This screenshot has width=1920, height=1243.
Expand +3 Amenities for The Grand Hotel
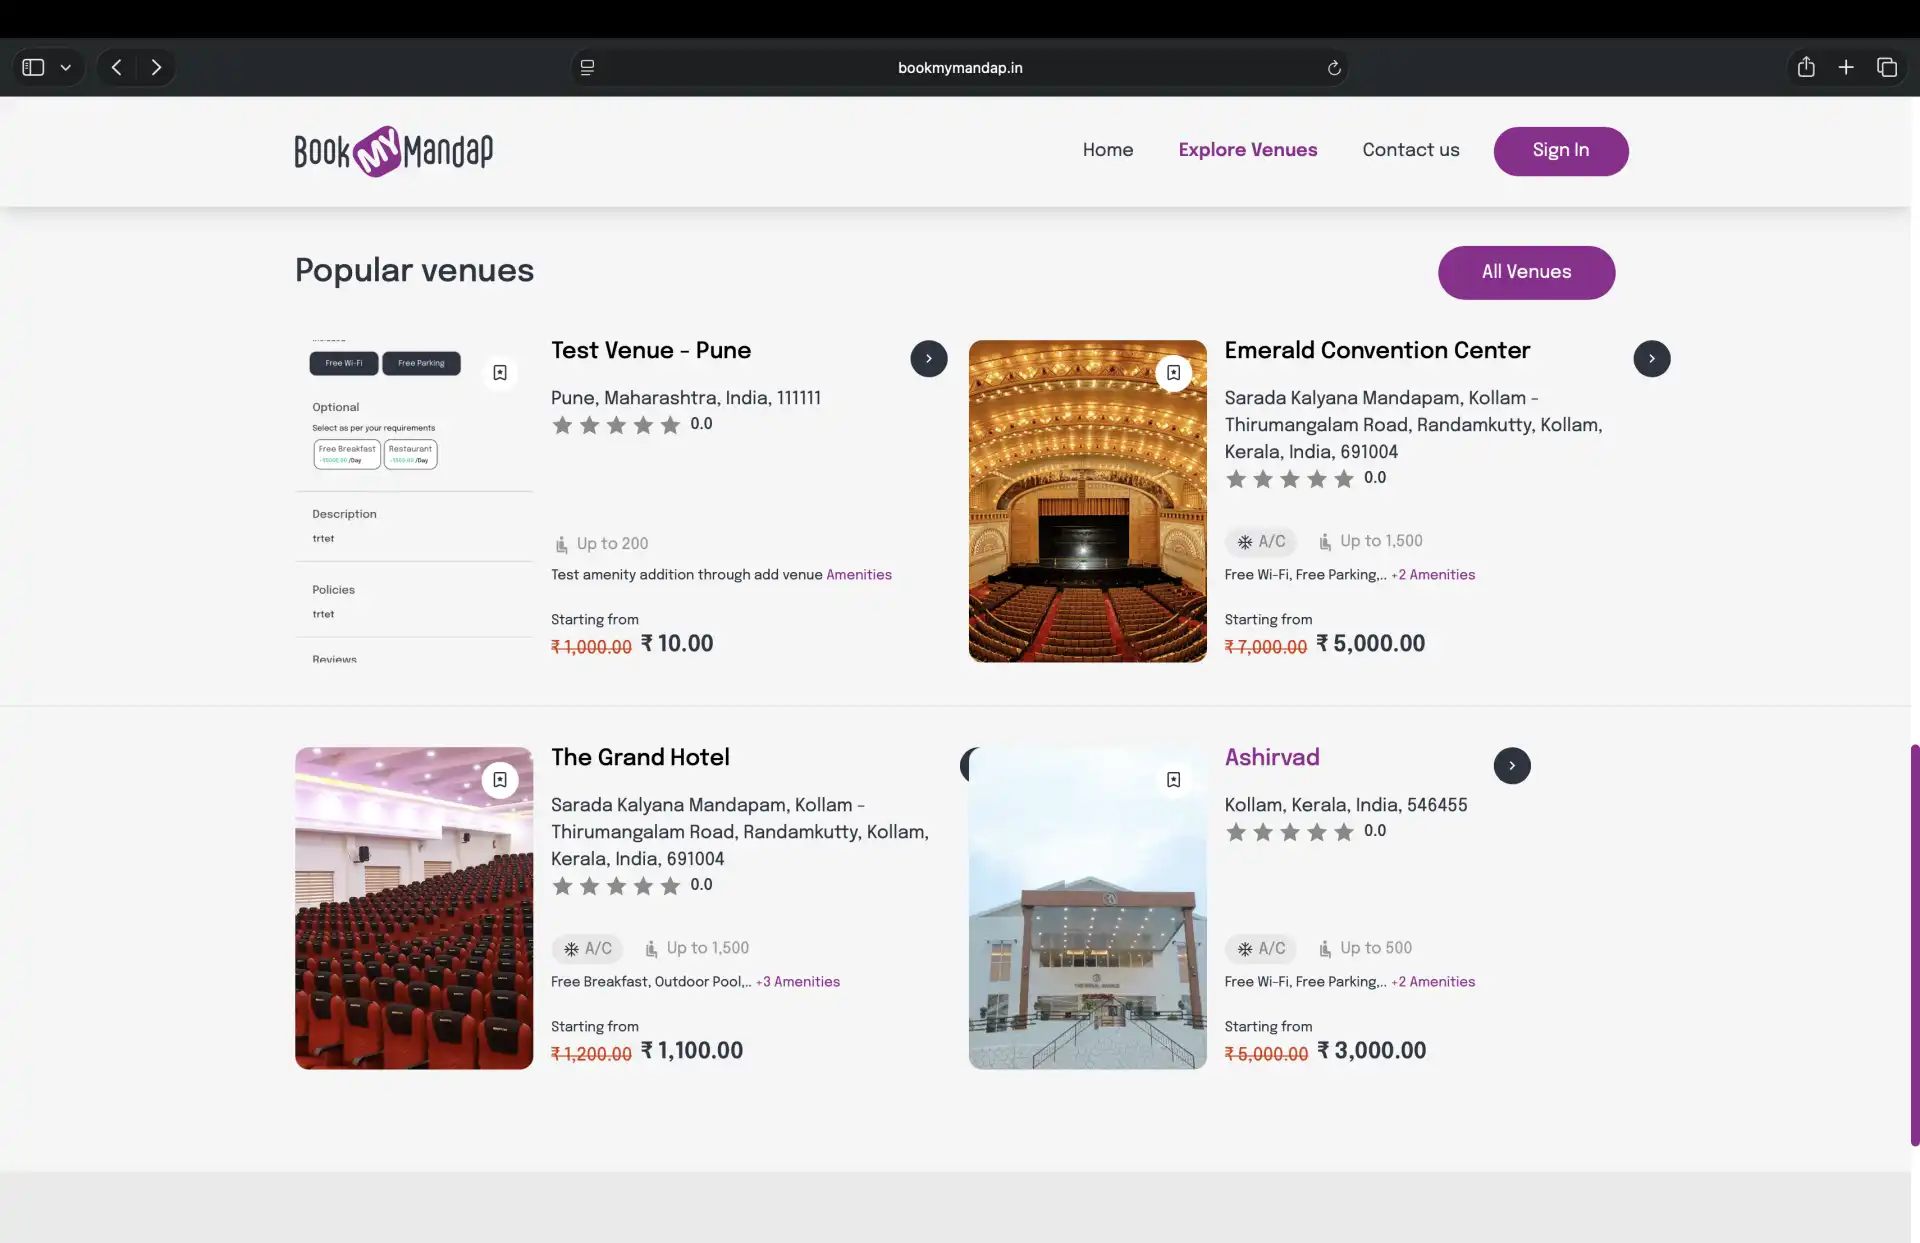tap(797, 982)
